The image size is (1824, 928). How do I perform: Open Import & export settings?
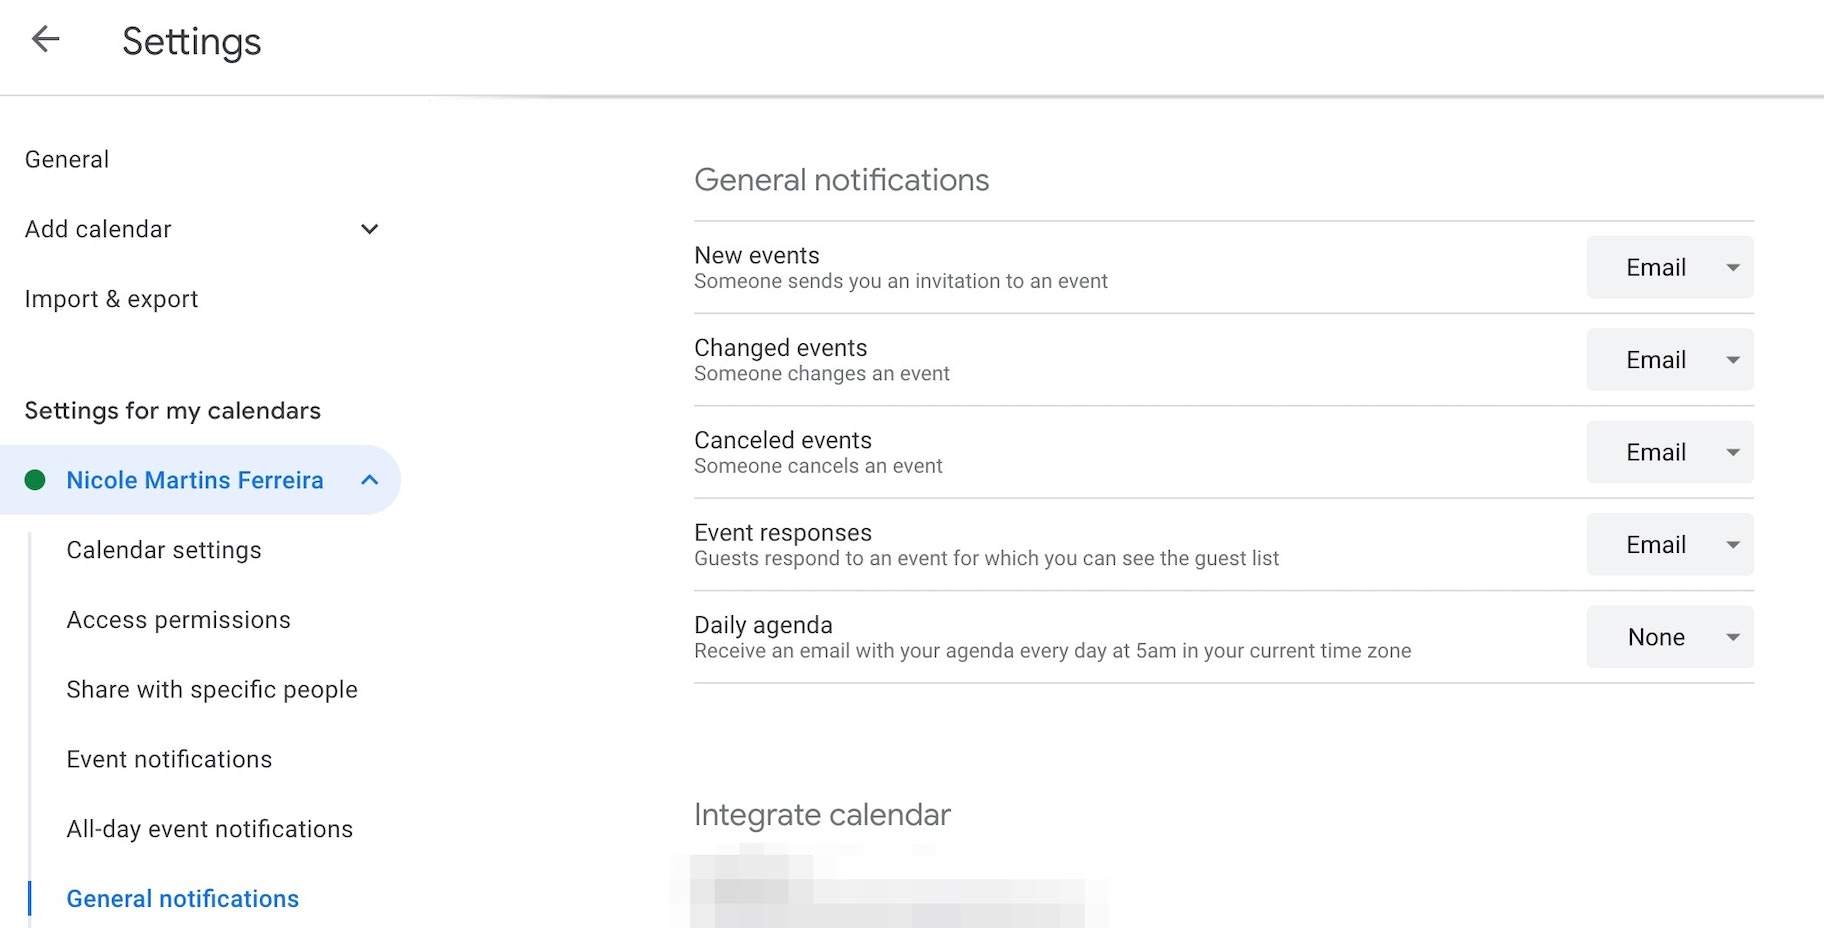111,299
